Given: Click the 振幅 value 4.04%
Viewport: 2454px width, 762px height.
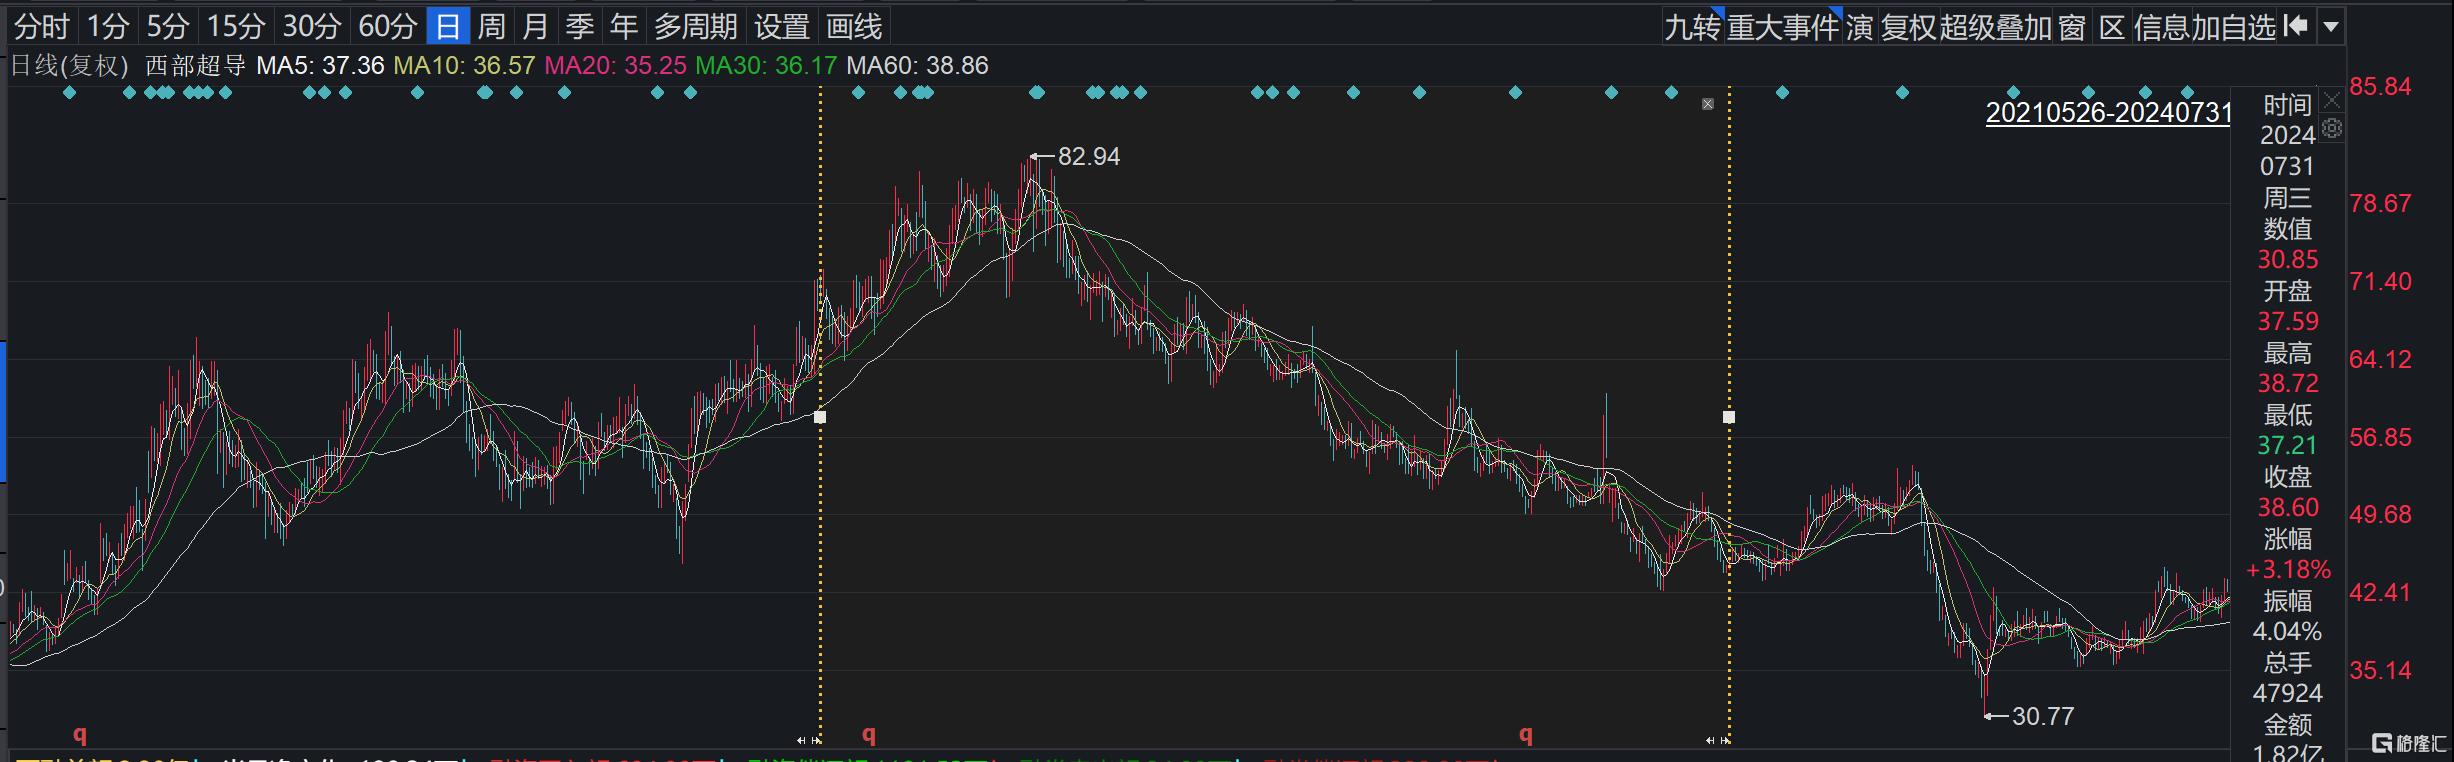Looking at the screenshot, I should tap(2287, 631).
